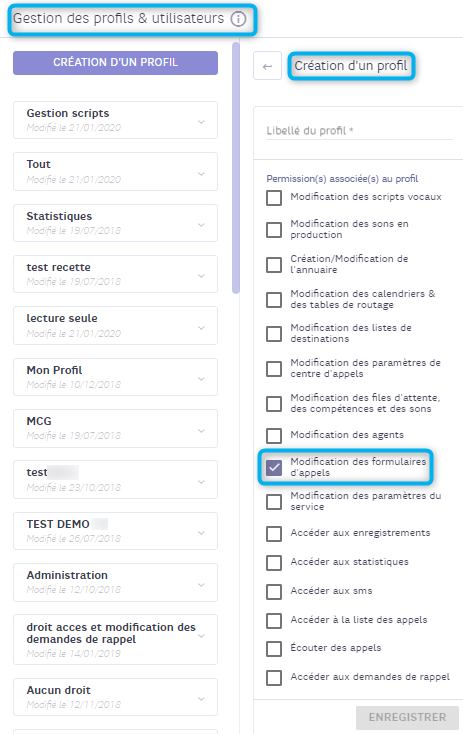The image size is (463, 734).
Task: Click the back arrow icon
Action: click(x=267, y=66)
